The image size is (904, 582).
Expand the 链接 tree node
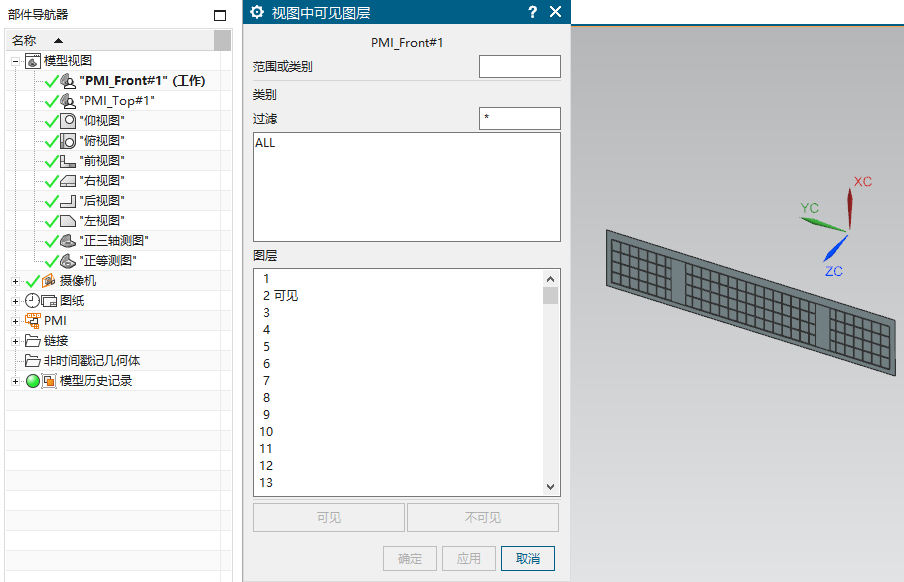16,341
